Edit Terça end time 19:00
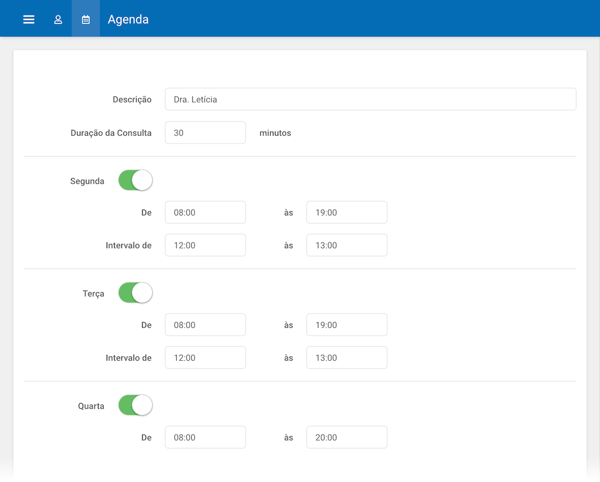The width and height of the screenshot is (600, 482). coord(347,325)
